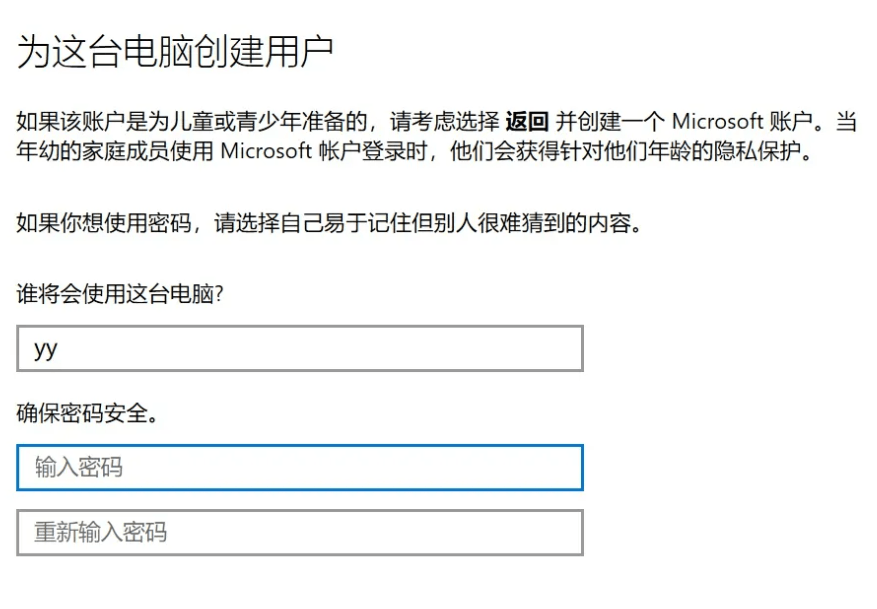Click the "登录时" text
877x609 pixels.
tap(388, 152)
